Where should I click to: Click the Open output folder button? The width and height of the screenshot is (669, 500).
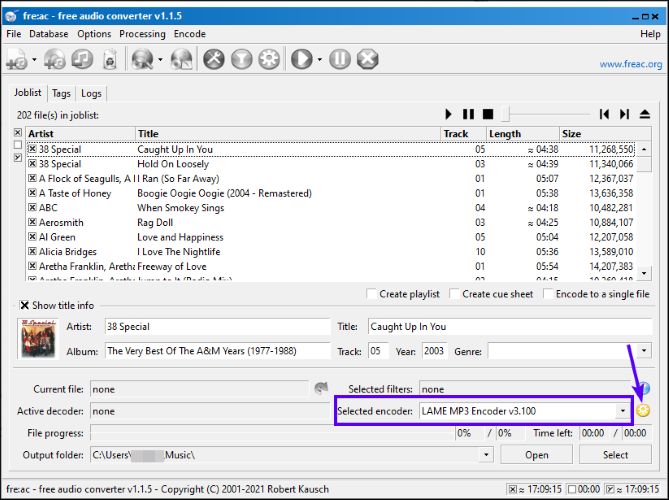tap(536, 455)
